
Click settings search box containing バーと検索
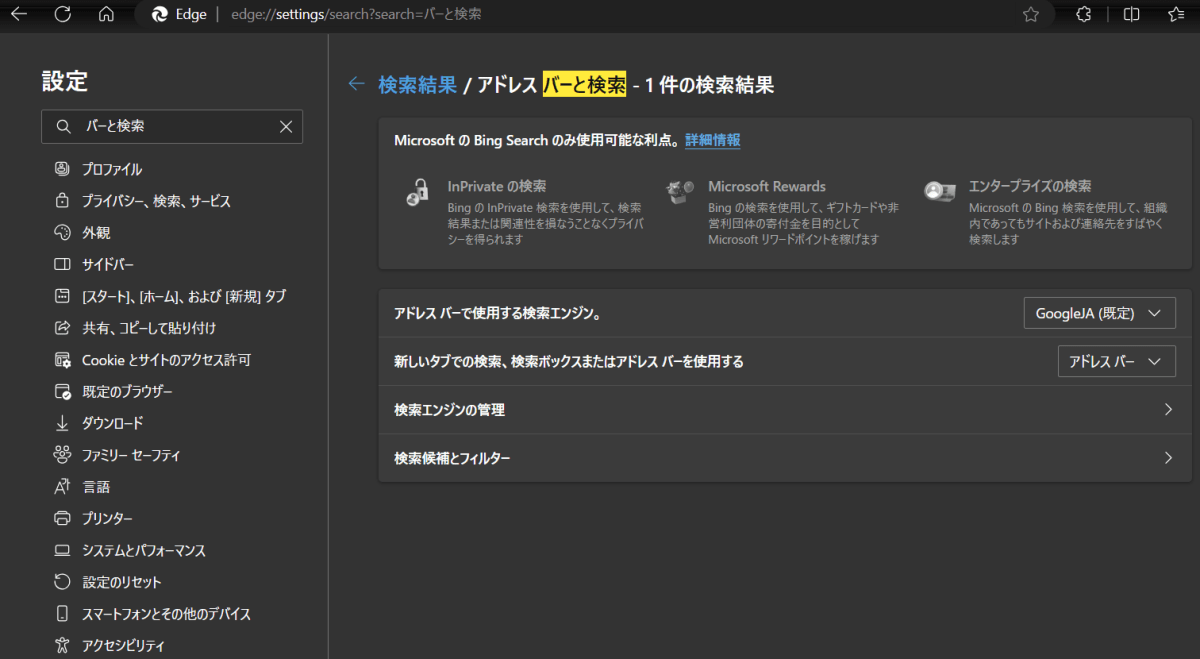point(172,127)
